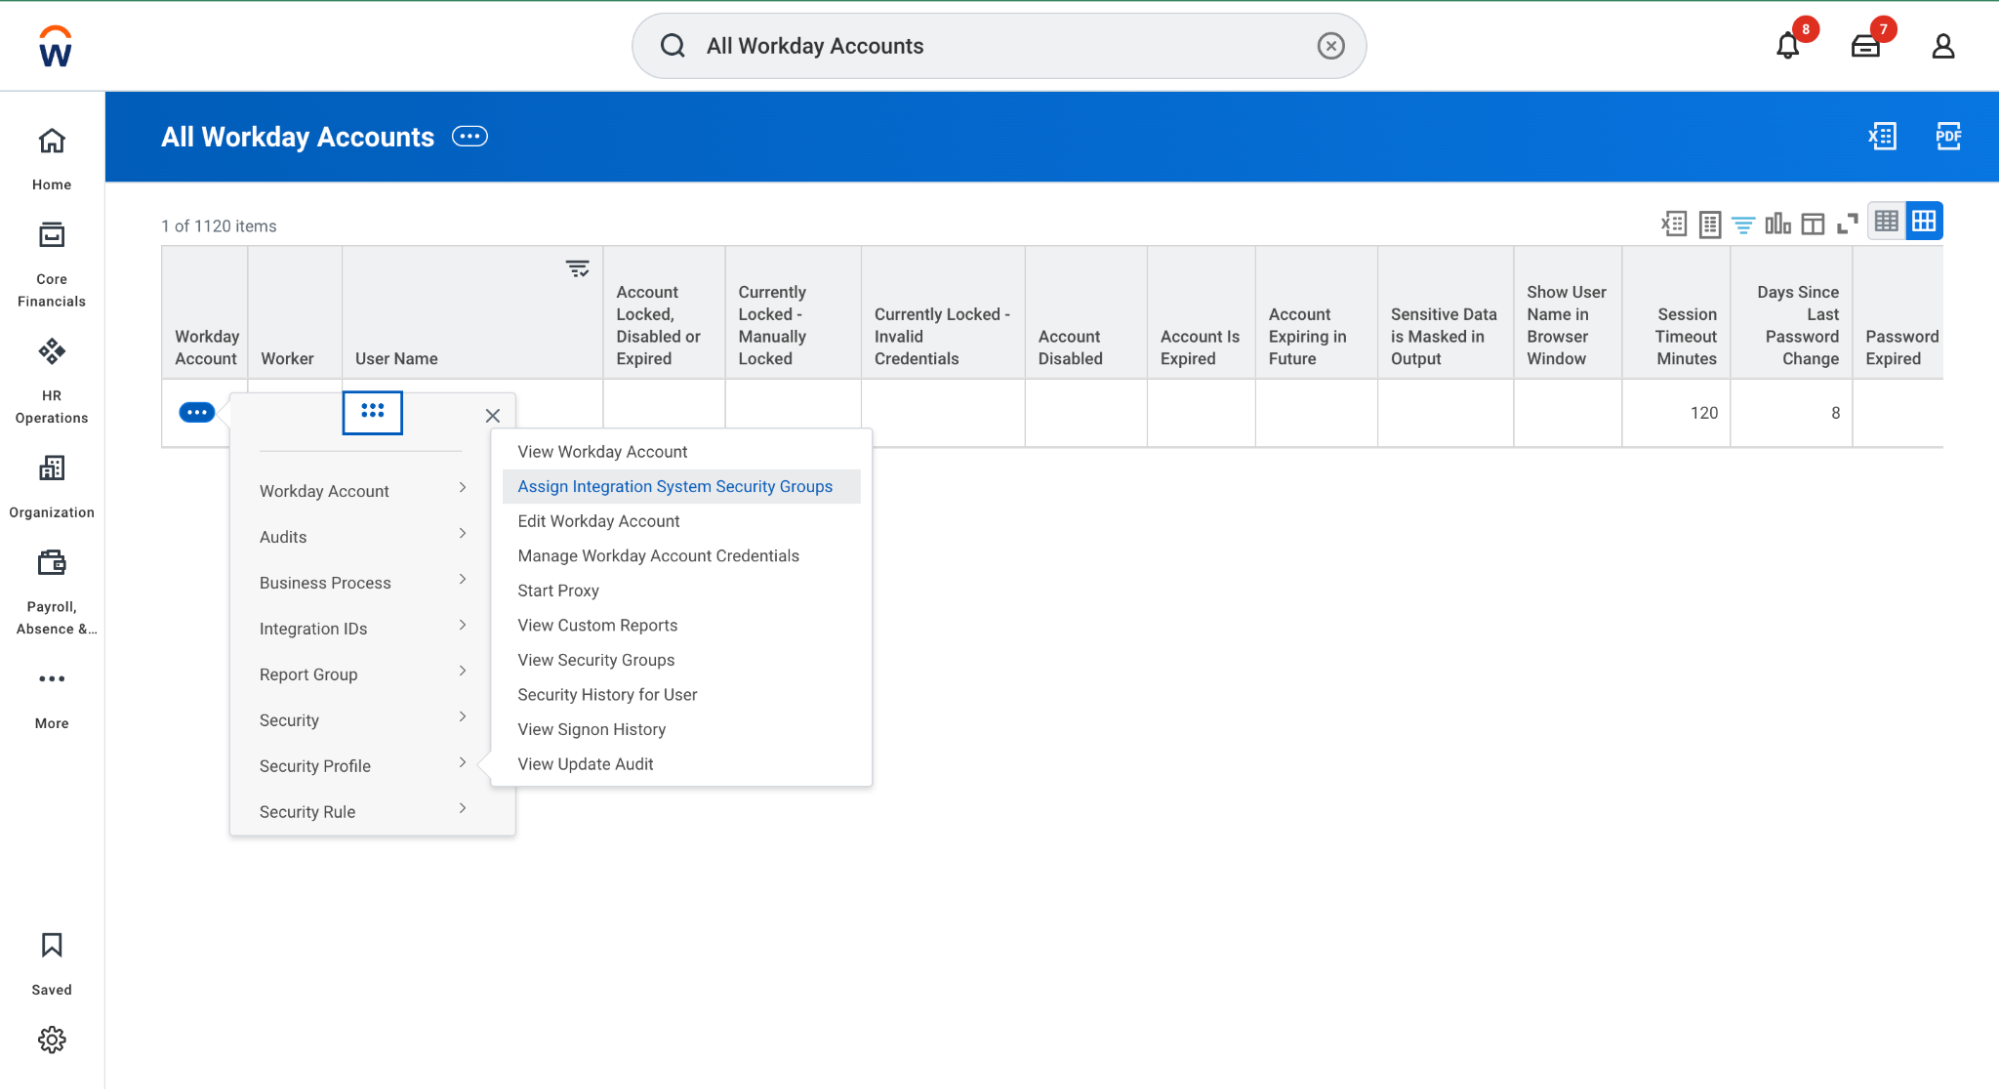1999x1090 pixels.
Task: Export the report as PDF
Action: tap(1947, 136)
